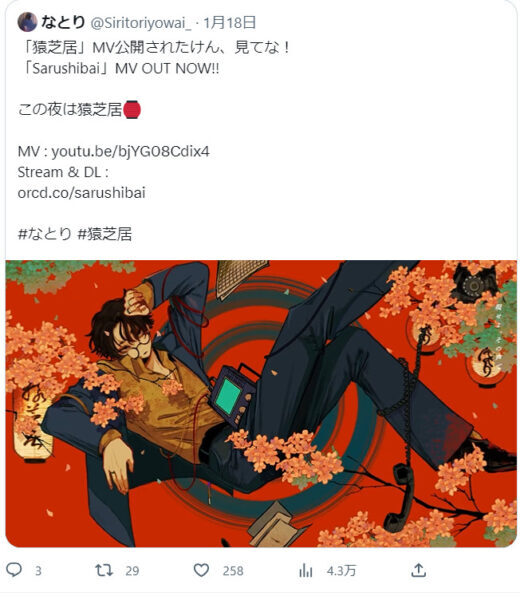
Task: Click the retweet arrows icon
Action: pos(104,570)
